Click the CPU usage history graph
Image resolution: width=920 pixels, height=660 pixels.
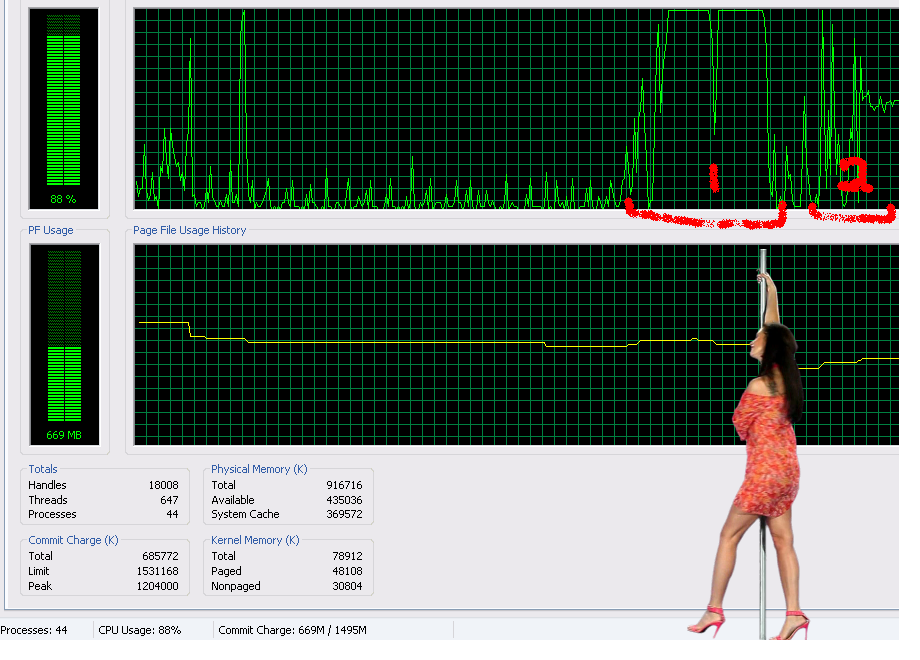[x=400, y=108]
